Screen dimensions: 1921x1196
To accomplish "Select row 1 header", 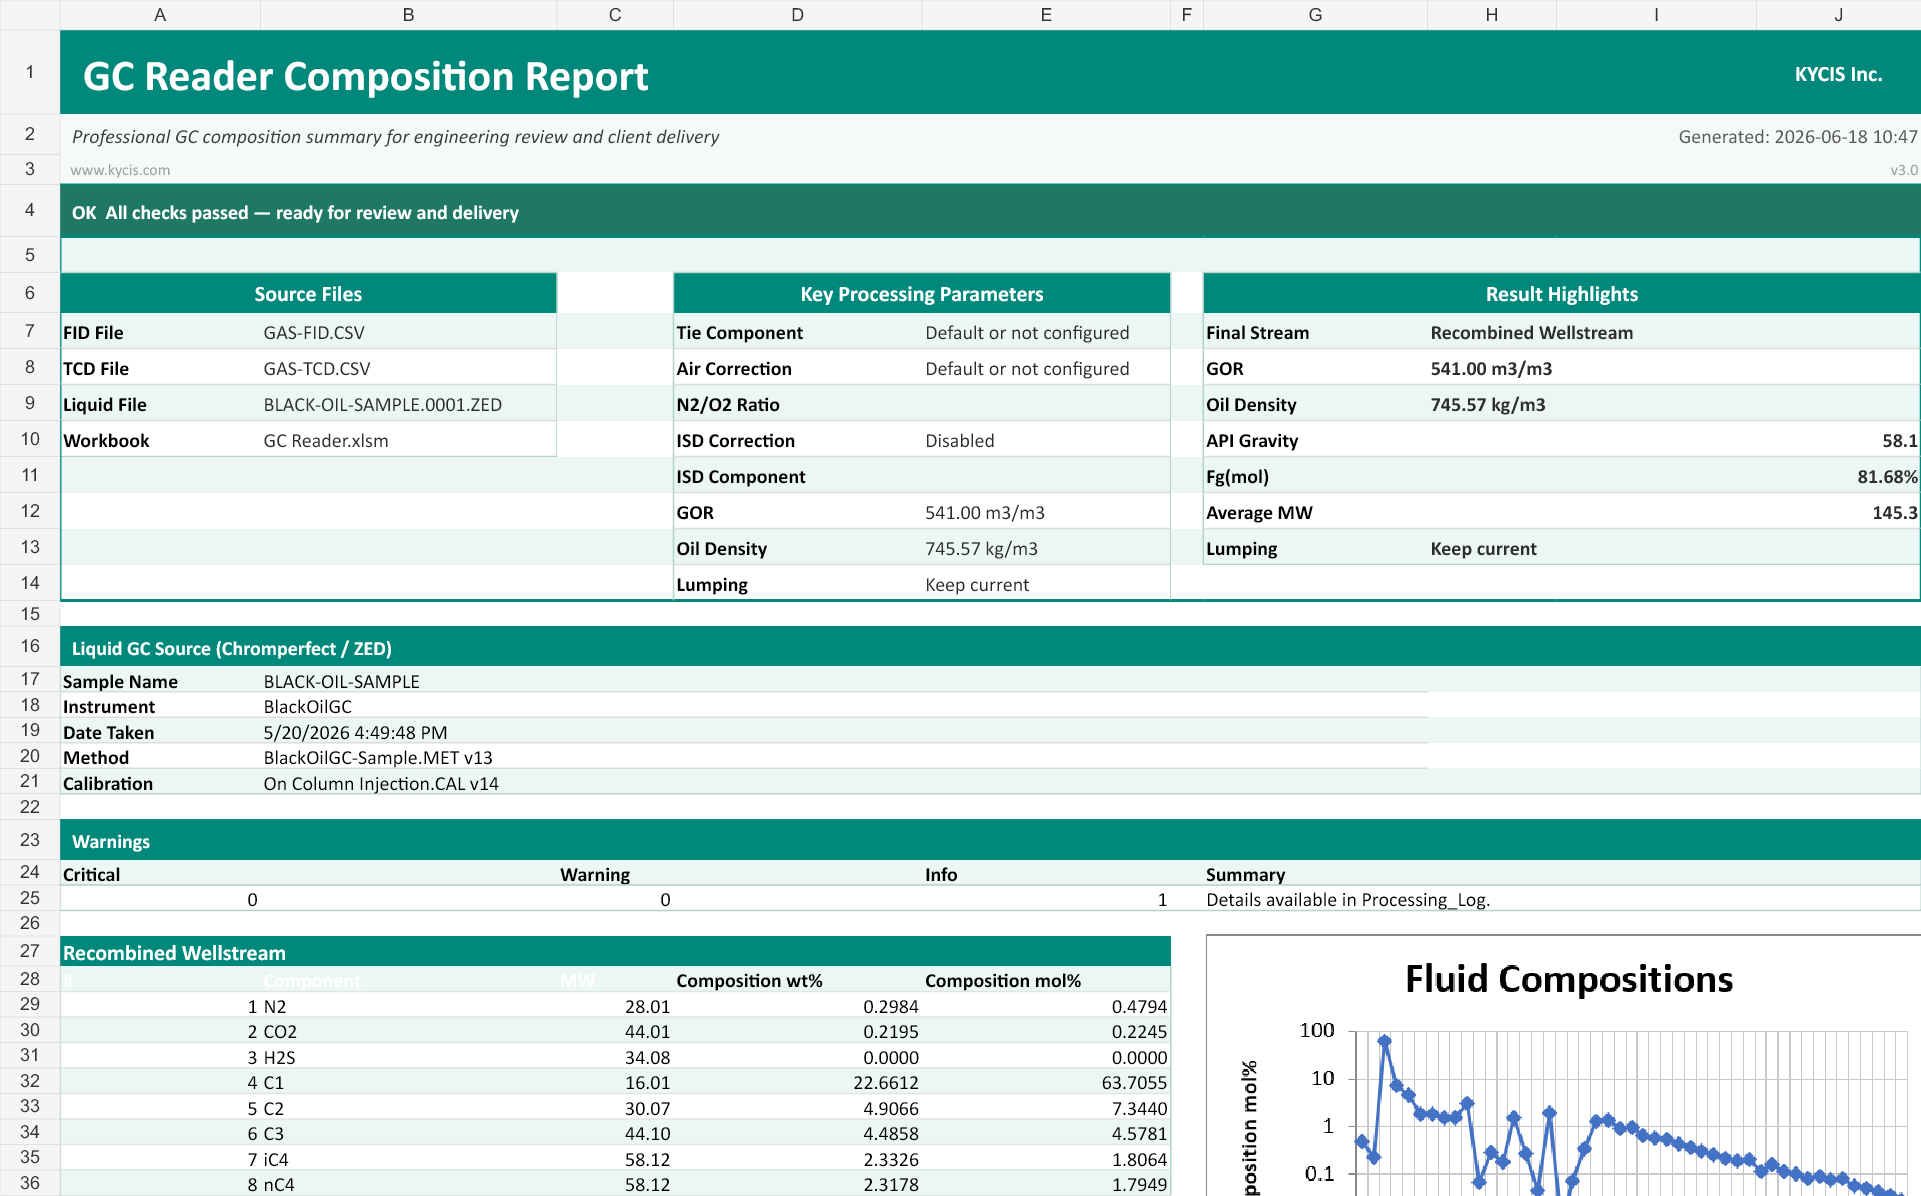I will 30,72.
